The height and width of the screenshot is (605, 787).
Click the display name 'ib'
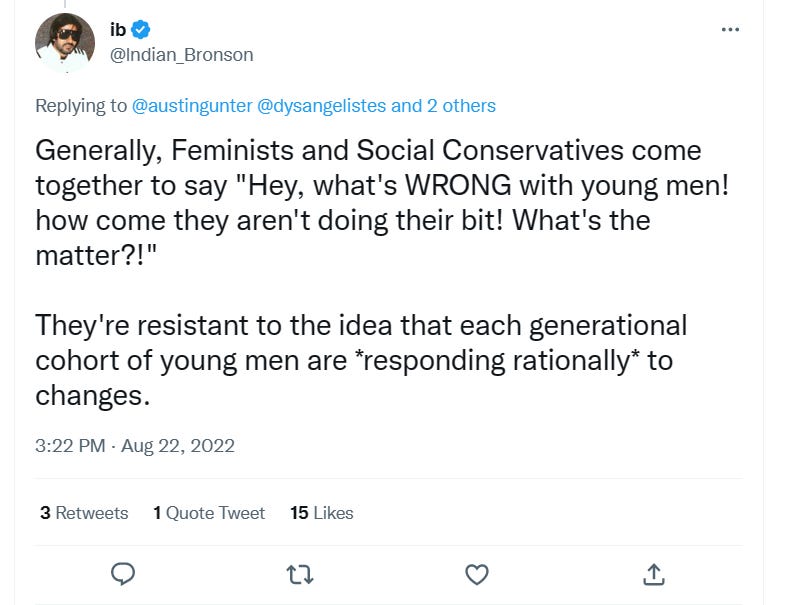pos(118,30)
